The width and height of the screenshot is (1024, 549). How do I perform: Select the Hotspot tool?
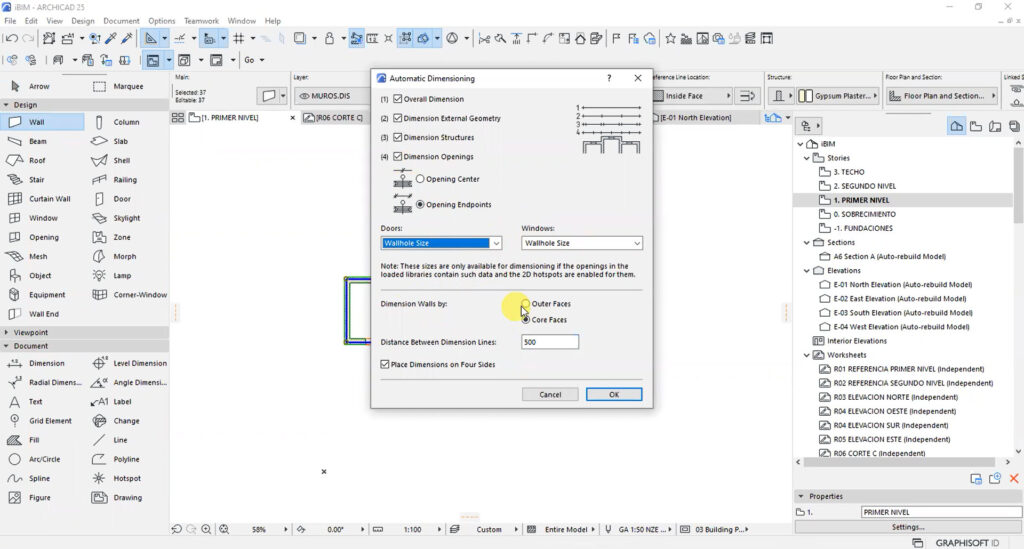point(127,478)
